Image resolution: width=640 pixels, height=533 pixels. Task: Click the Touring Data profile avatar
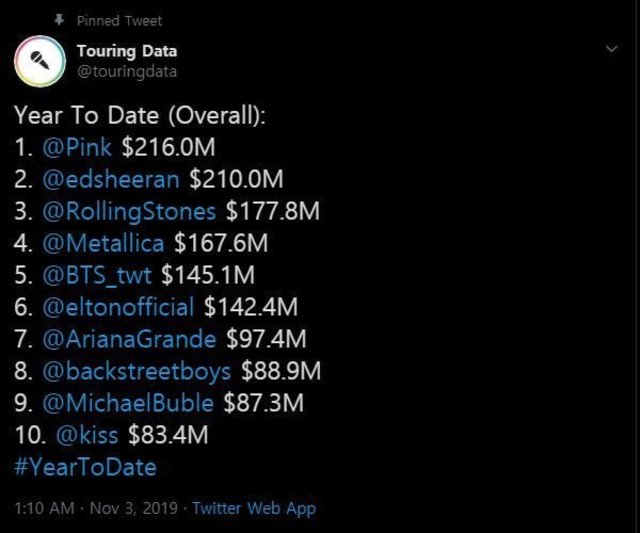pos(40,61)
